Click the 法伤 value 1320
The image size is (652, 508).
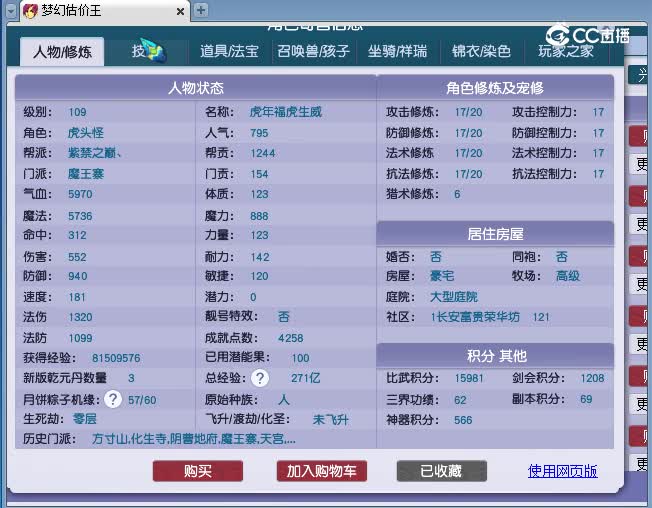pos(80,317)
